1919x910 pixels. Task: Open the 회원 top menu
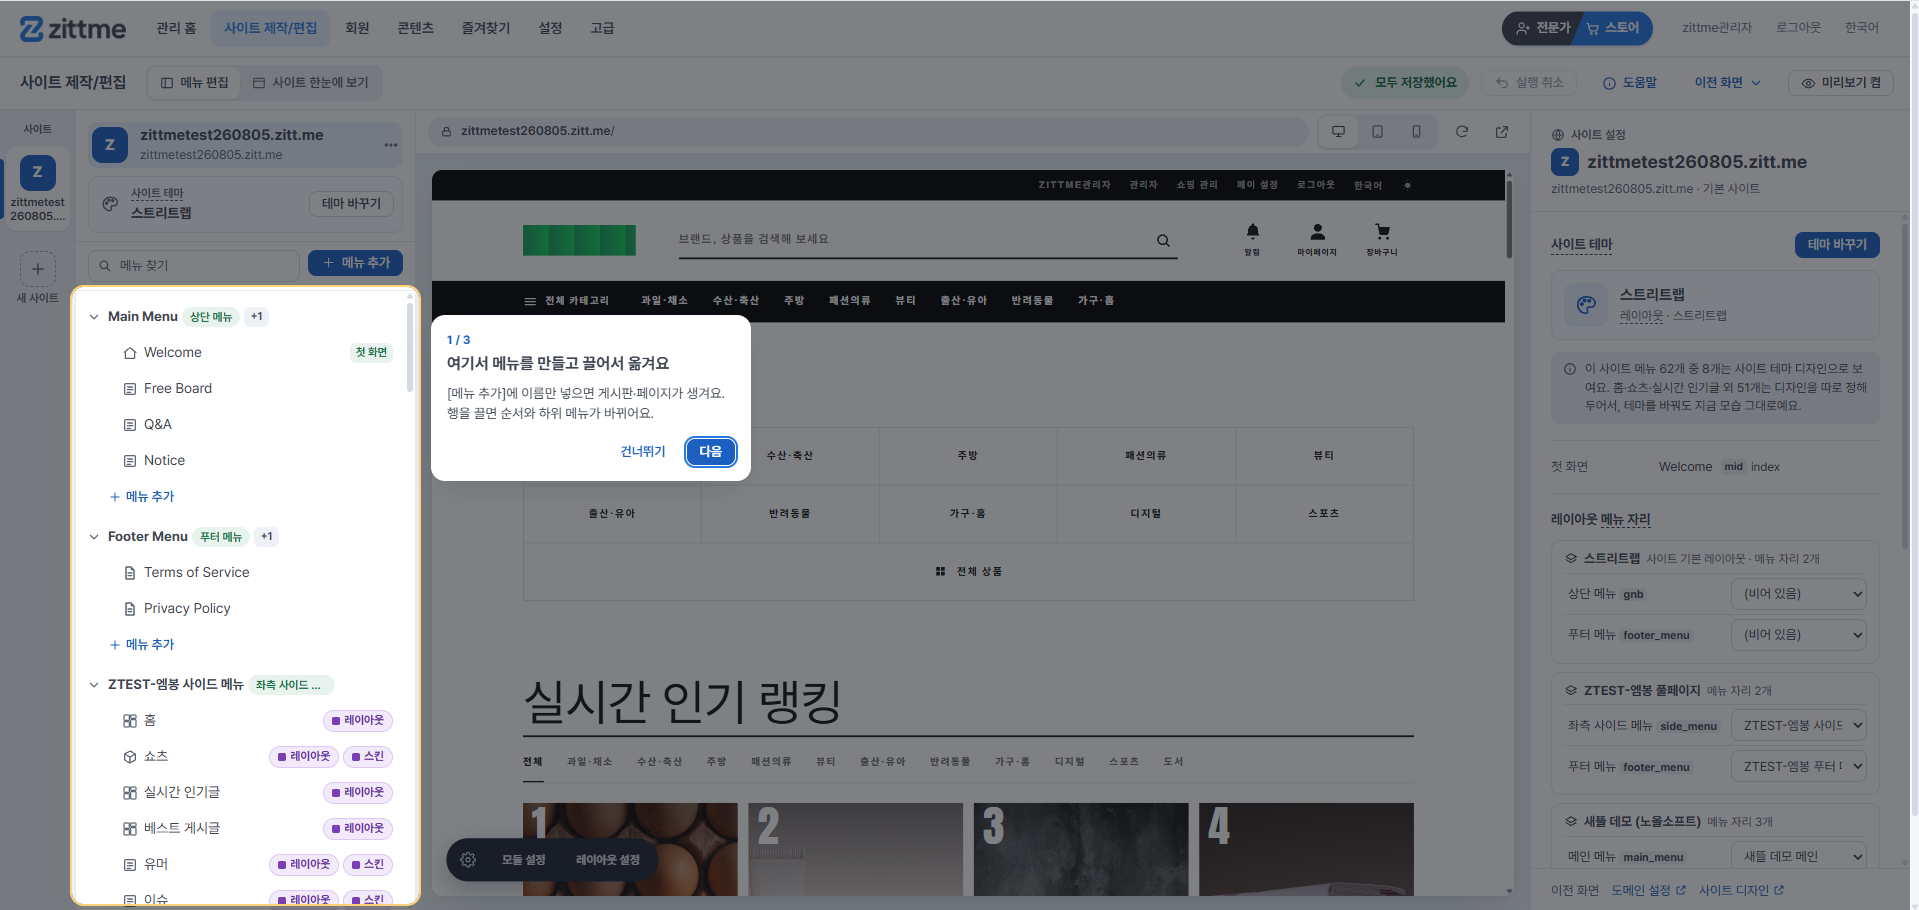[x=357, y=28]
